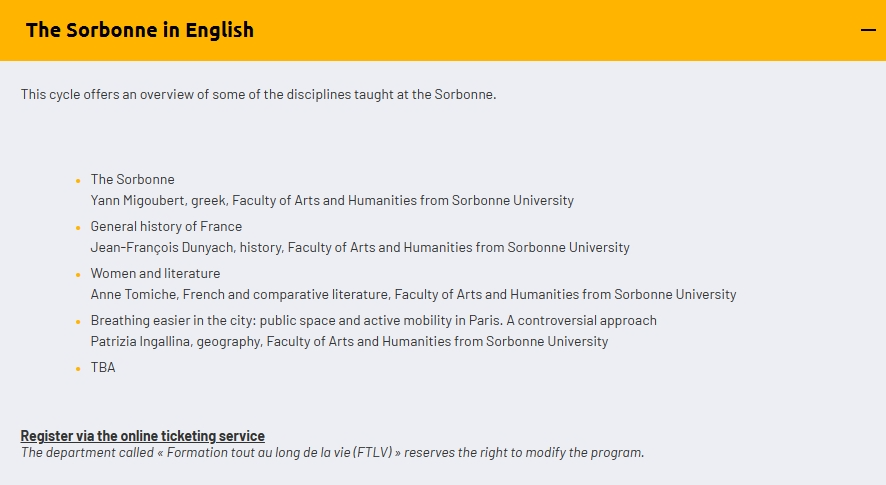
Task: Click the Anne Tomiche speaker line
Action: tap(413, 295)
